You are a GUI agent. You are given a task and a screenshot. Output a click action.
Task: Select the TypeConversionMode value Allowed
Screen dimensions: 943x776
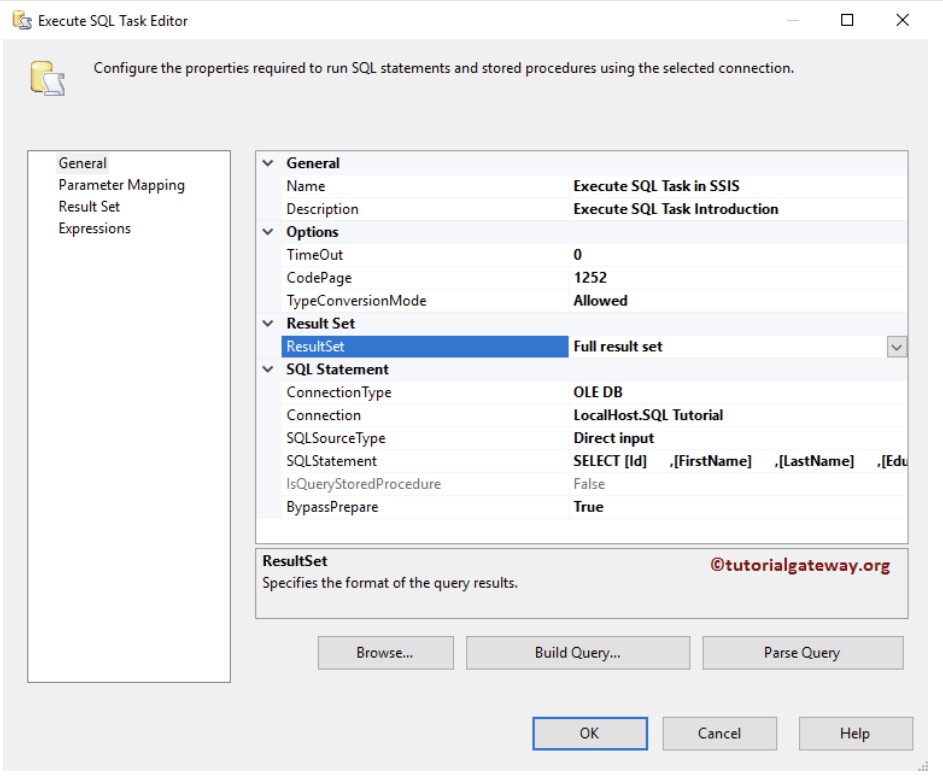coord(738,300)
